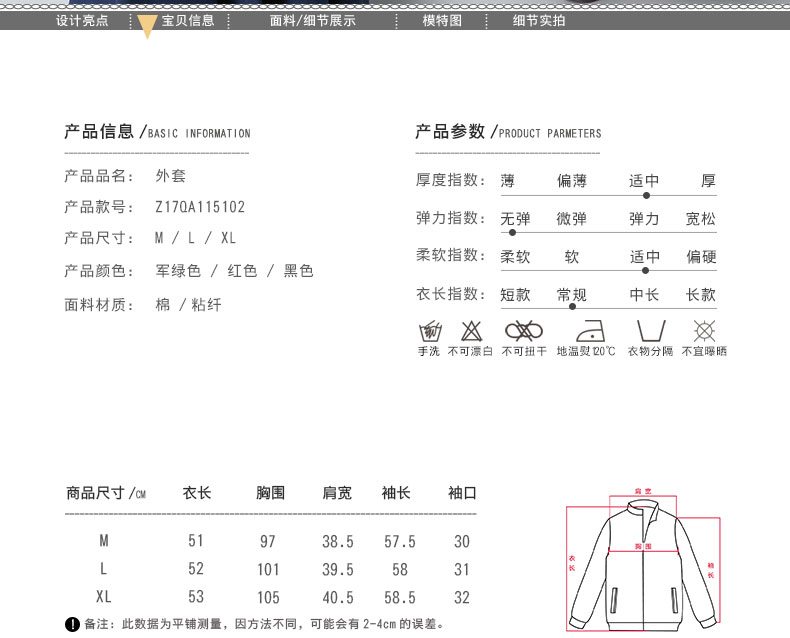The width and height of the screenshot is (790, 638).
Task: Click the no sun exposure (不宜曝晒) icon
Action: (x=704, y=331)
